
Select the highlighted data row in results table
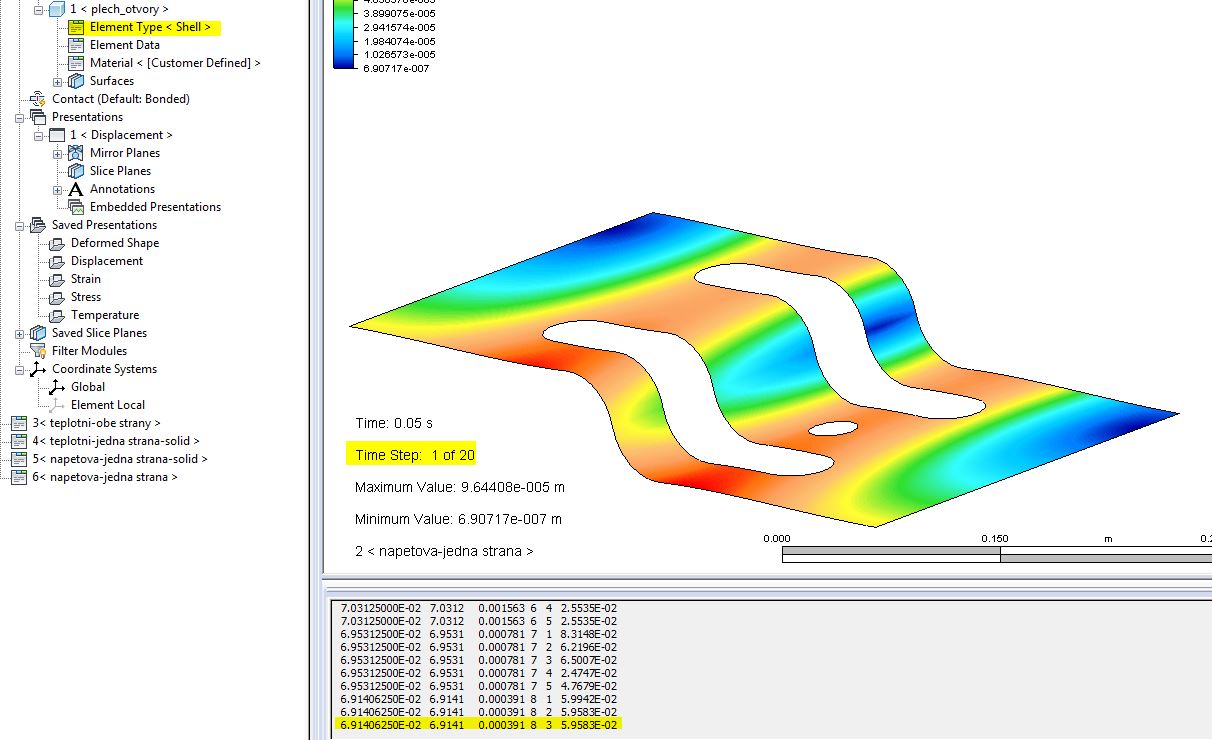pos(480,723)
